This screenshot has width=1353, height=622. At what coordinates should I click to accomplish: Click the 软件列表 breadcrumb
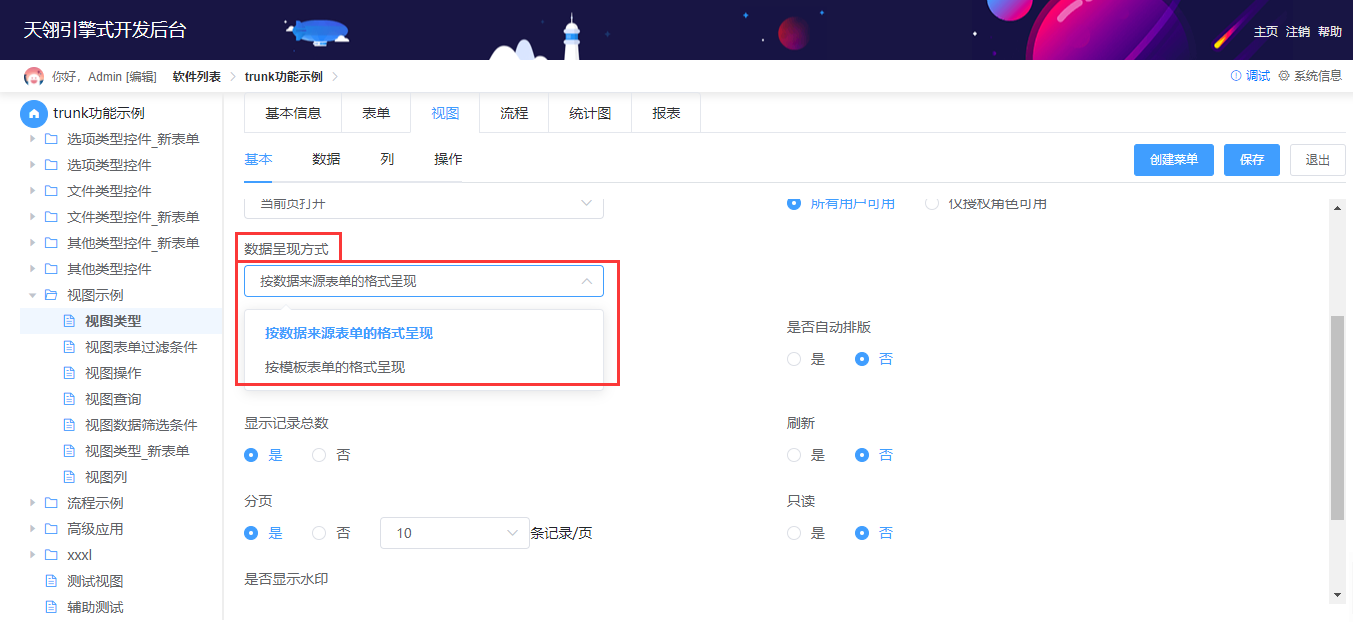(197, 77)
